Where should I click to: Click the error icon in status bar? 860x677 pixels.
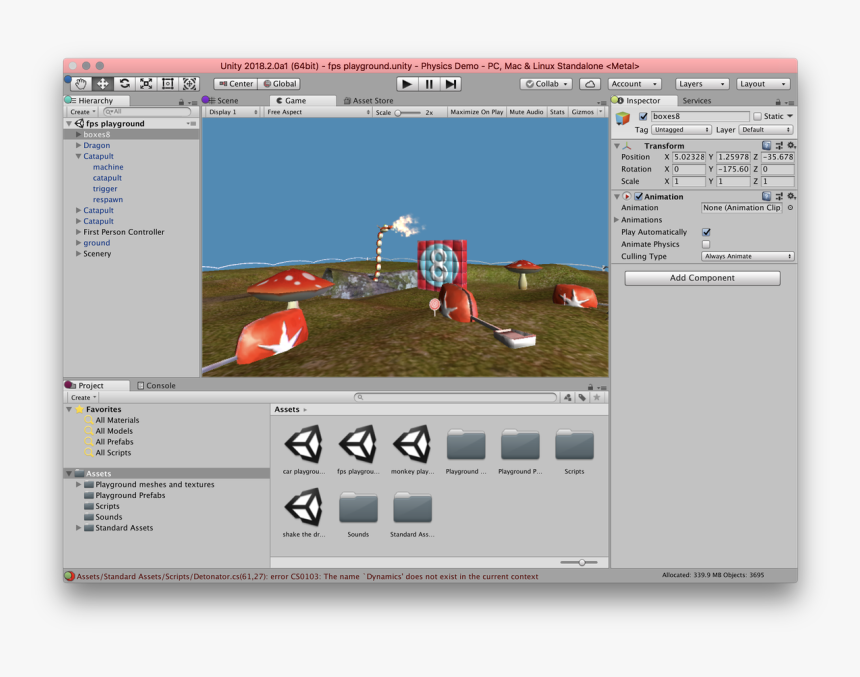coord(69,576)
